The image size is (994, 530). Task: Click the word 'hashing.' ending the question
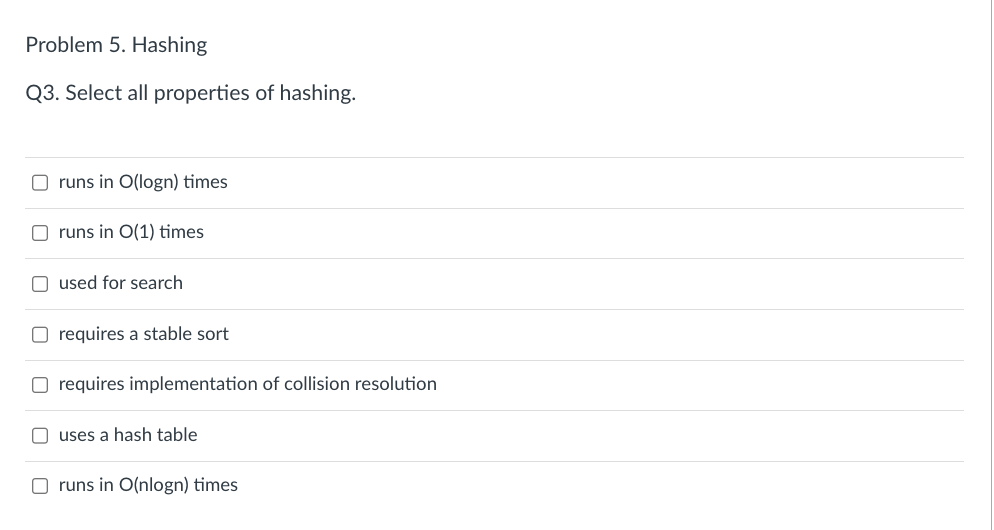[318, 93]
